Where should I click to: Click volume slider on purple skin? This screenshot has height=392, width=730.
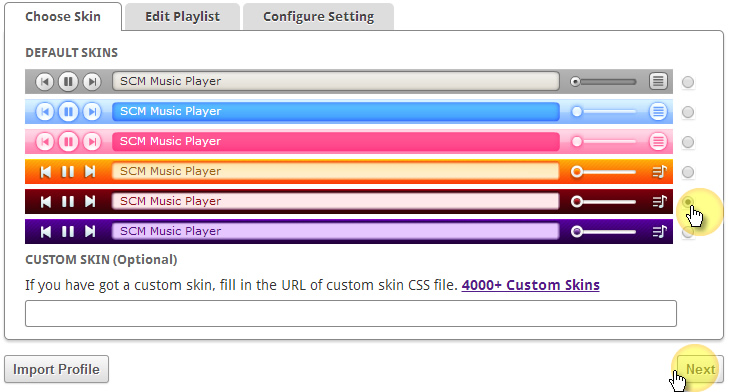click(x=603, y=231)
